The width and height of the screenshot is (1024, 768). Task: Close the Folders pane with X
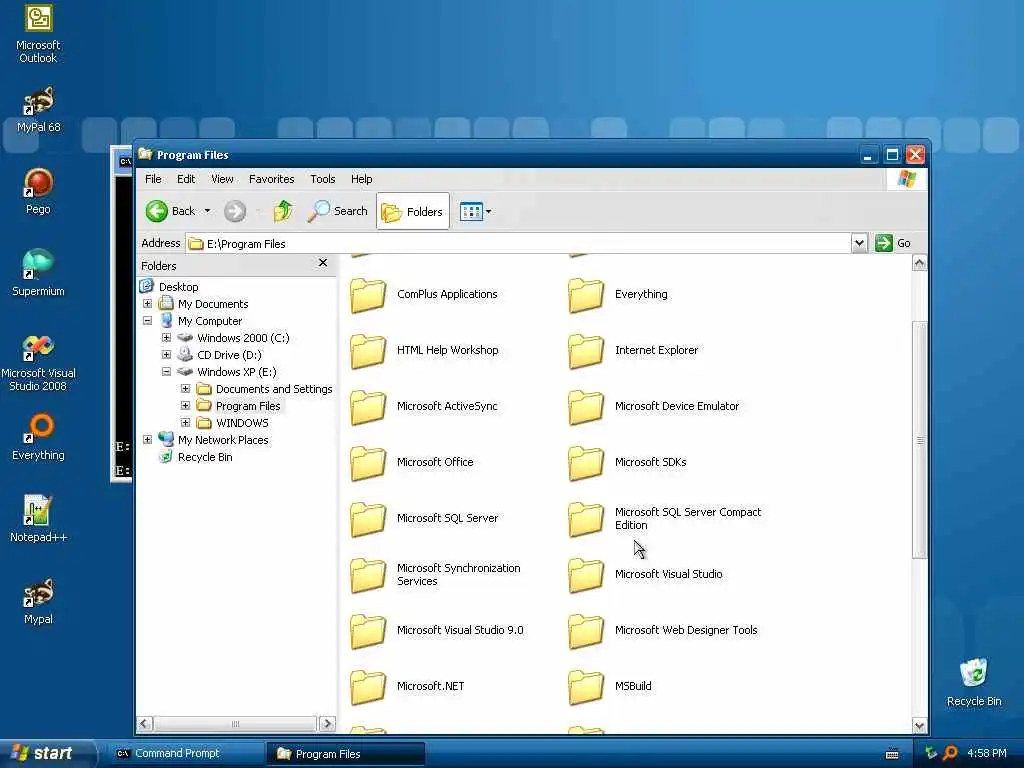[323, 263]
